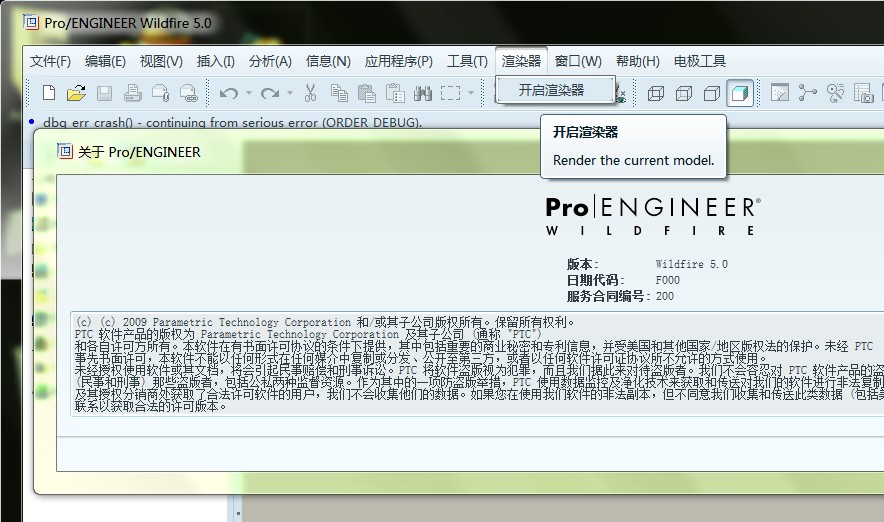The height and width of the screenshot is (522, 884).
Task: Click the Print icon
Action: tap(132, 92)
